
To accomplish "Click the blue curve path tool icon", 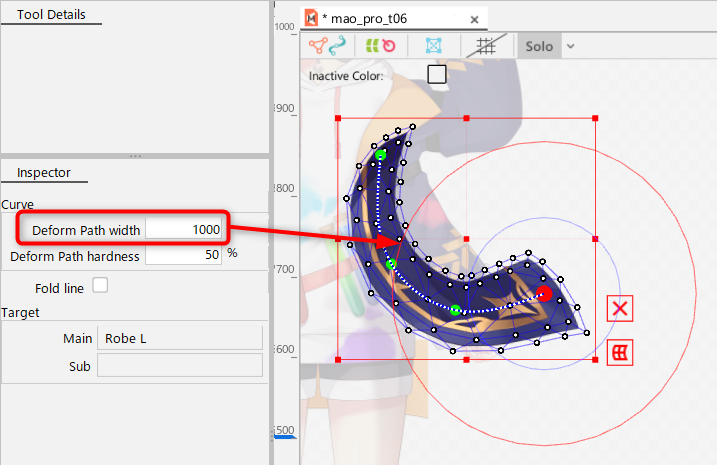I will click(x=339, y=45).
